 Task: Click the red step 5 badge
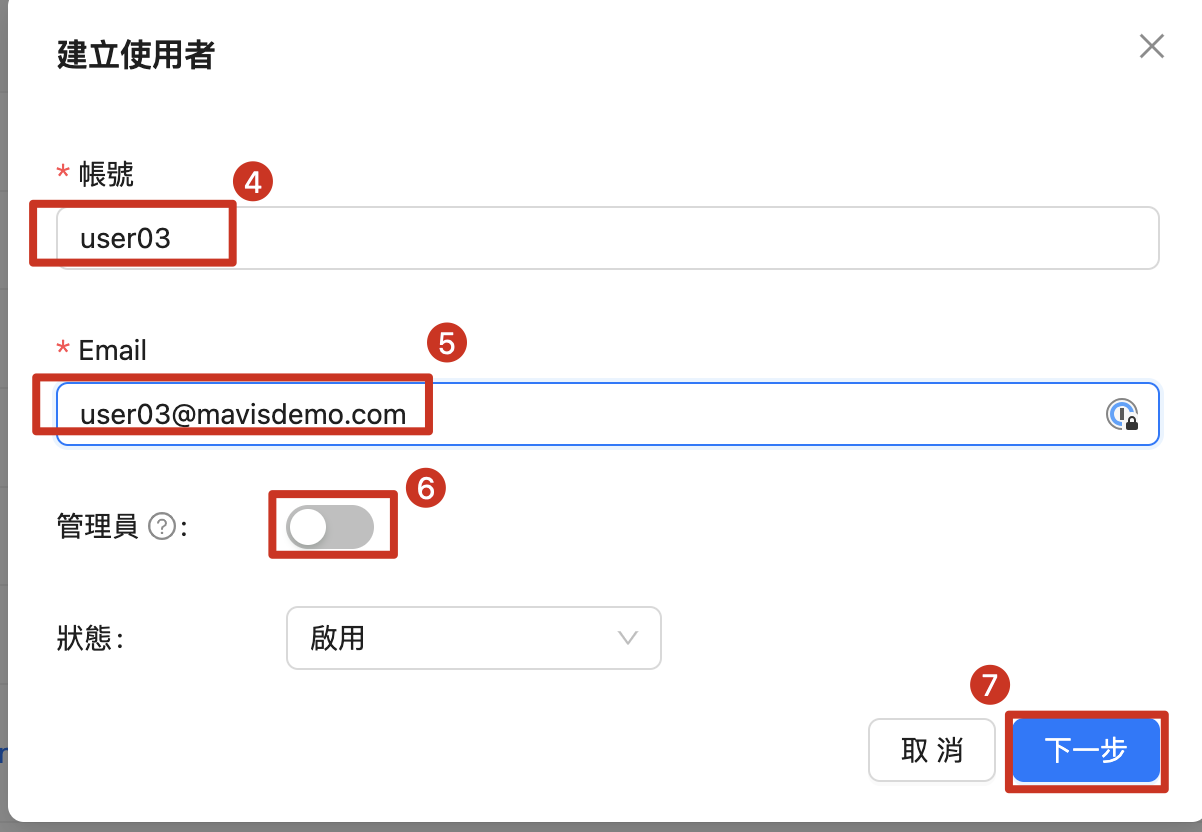click(x=447, y=344)
